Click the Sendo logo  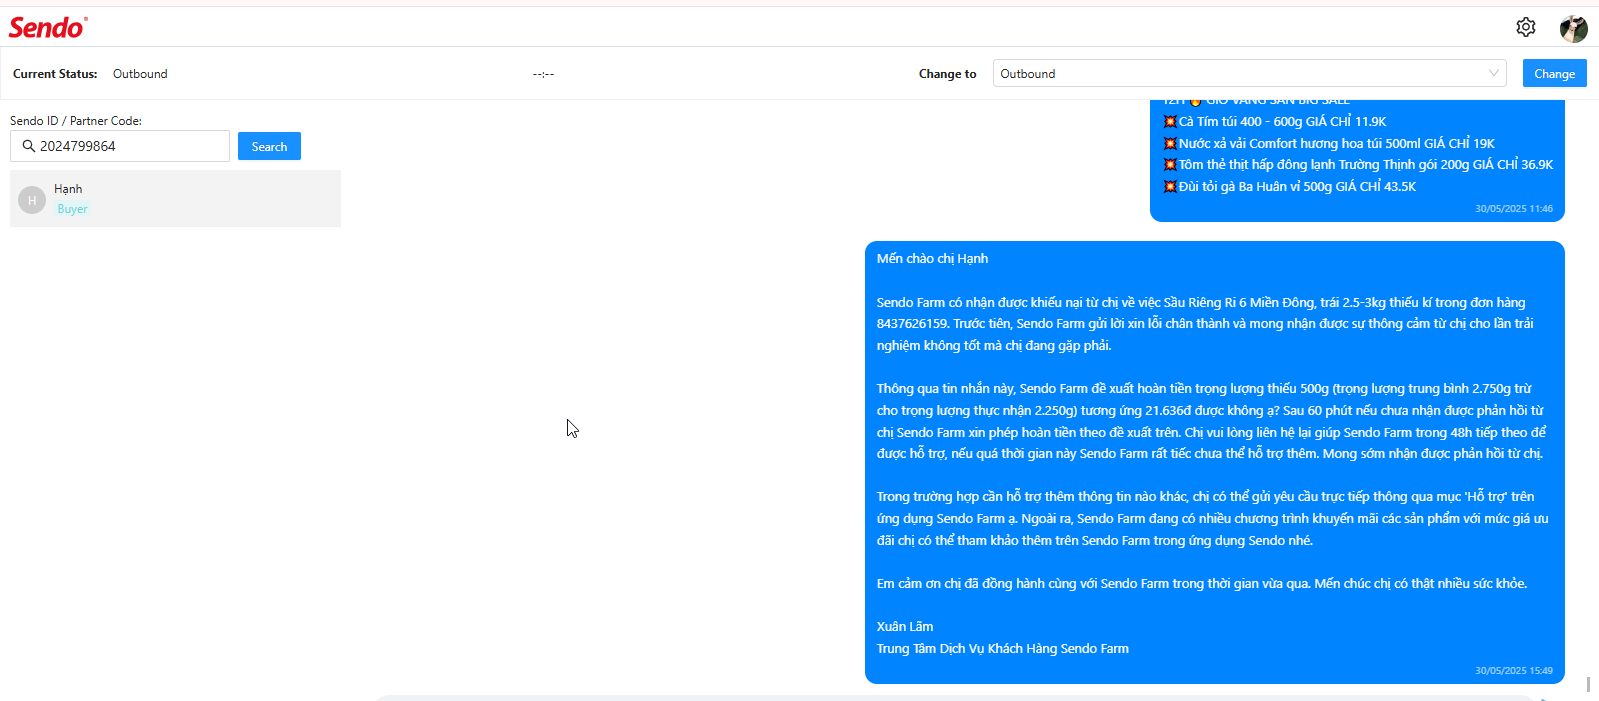click(x=48, y=27)
